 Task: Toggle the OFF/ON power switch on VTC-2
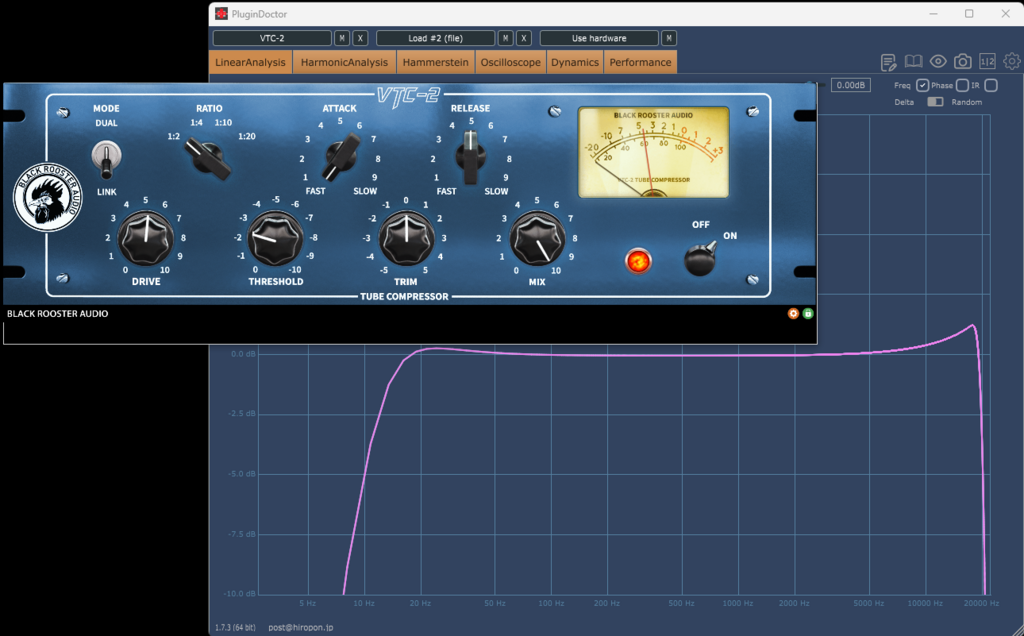(x=701, y=259)
